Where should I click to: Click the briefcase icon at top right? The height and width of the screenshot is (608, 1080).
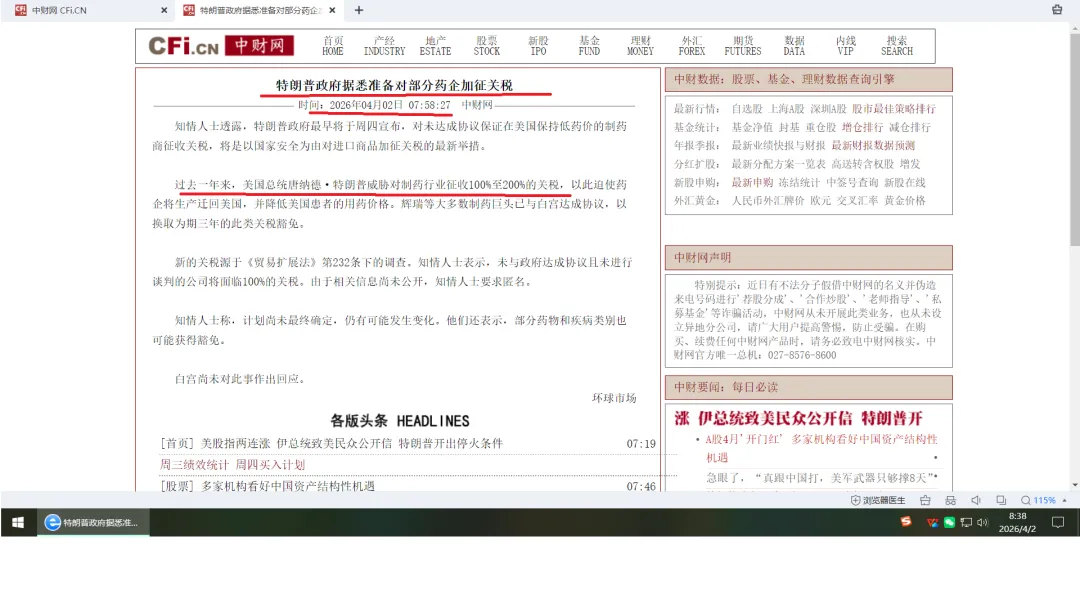[1057, 10]
